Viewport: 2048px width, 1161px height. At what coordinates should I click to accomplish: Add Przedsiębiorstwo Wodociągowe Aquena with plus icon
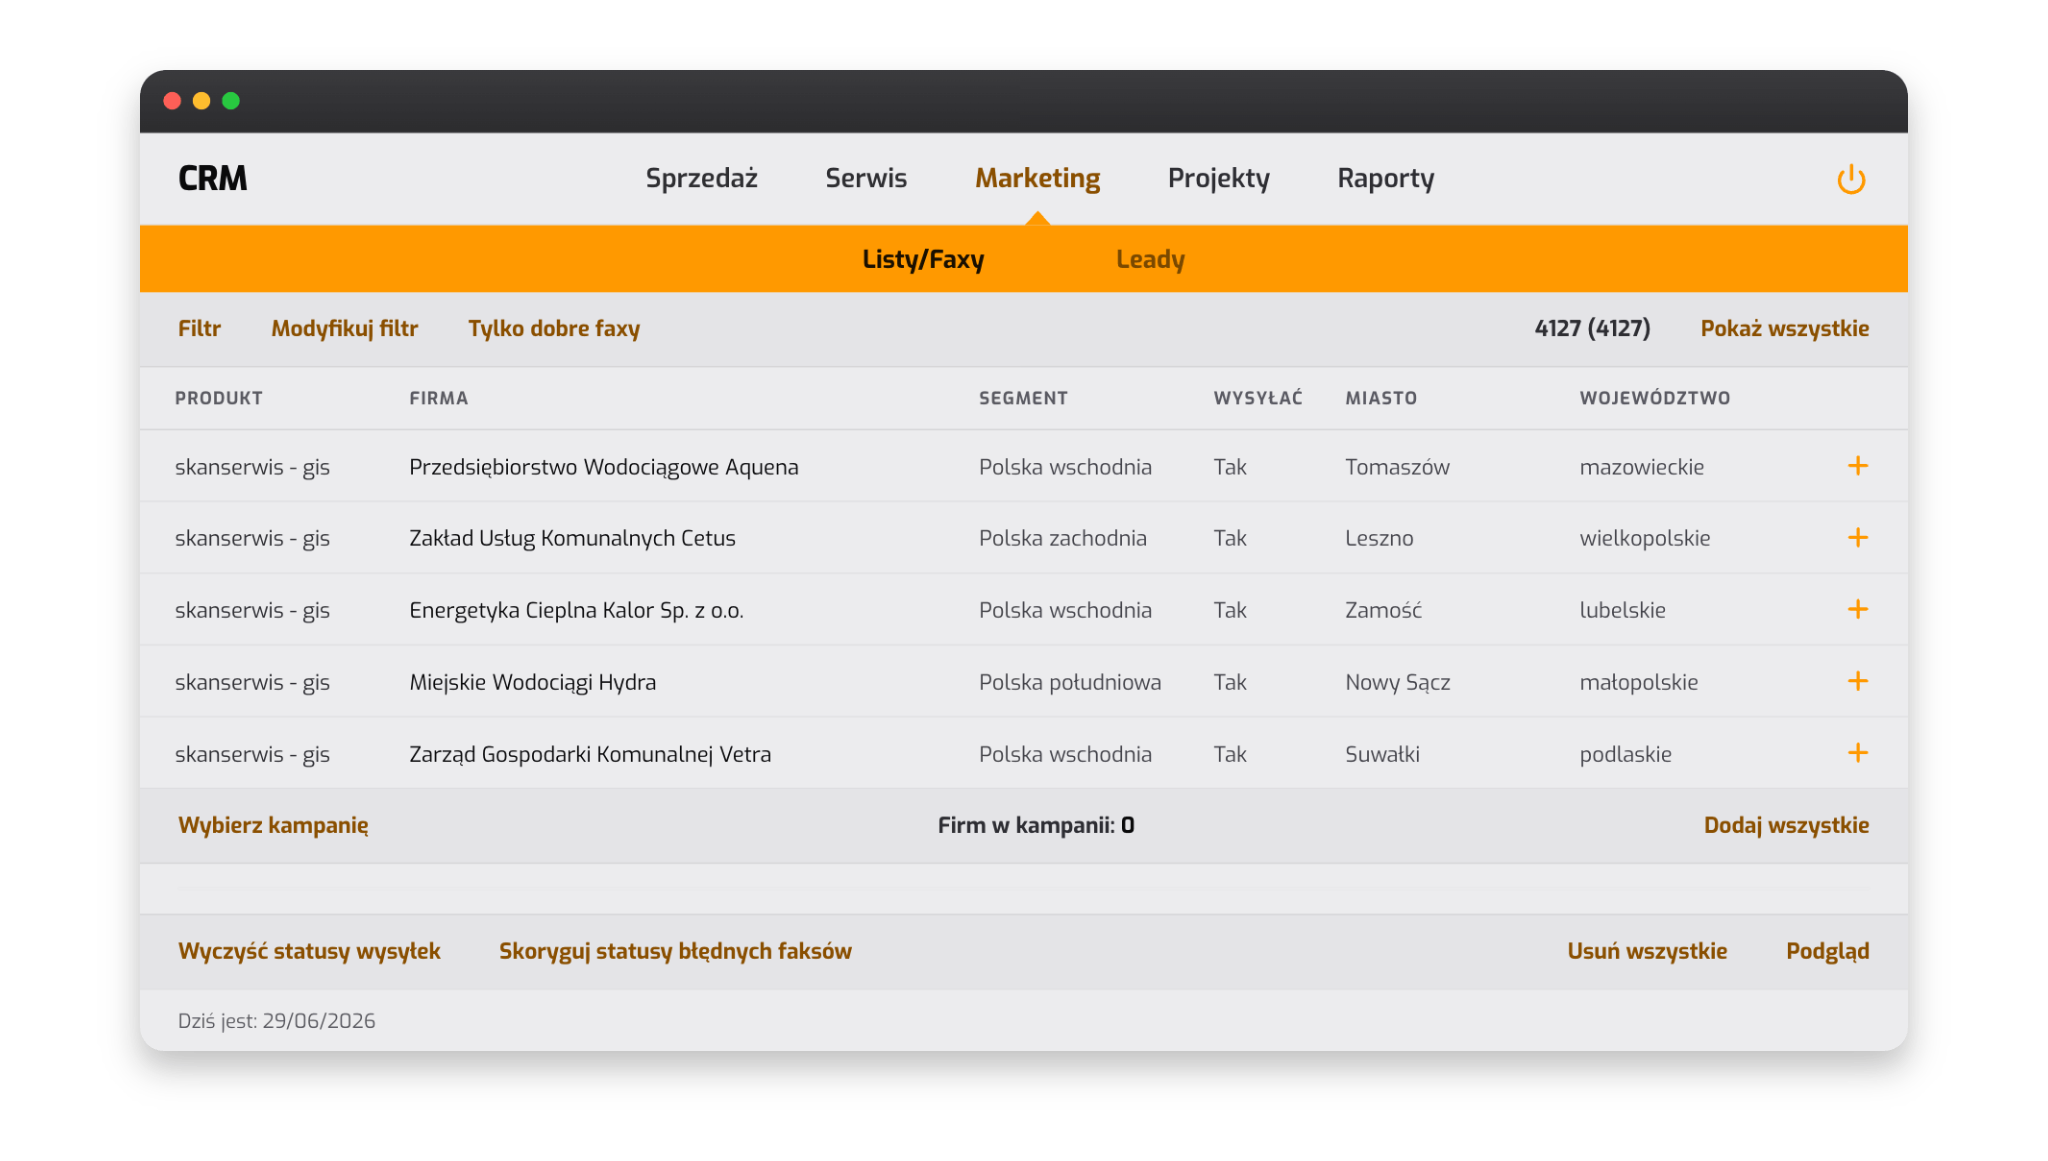(x=1858, y=466)
